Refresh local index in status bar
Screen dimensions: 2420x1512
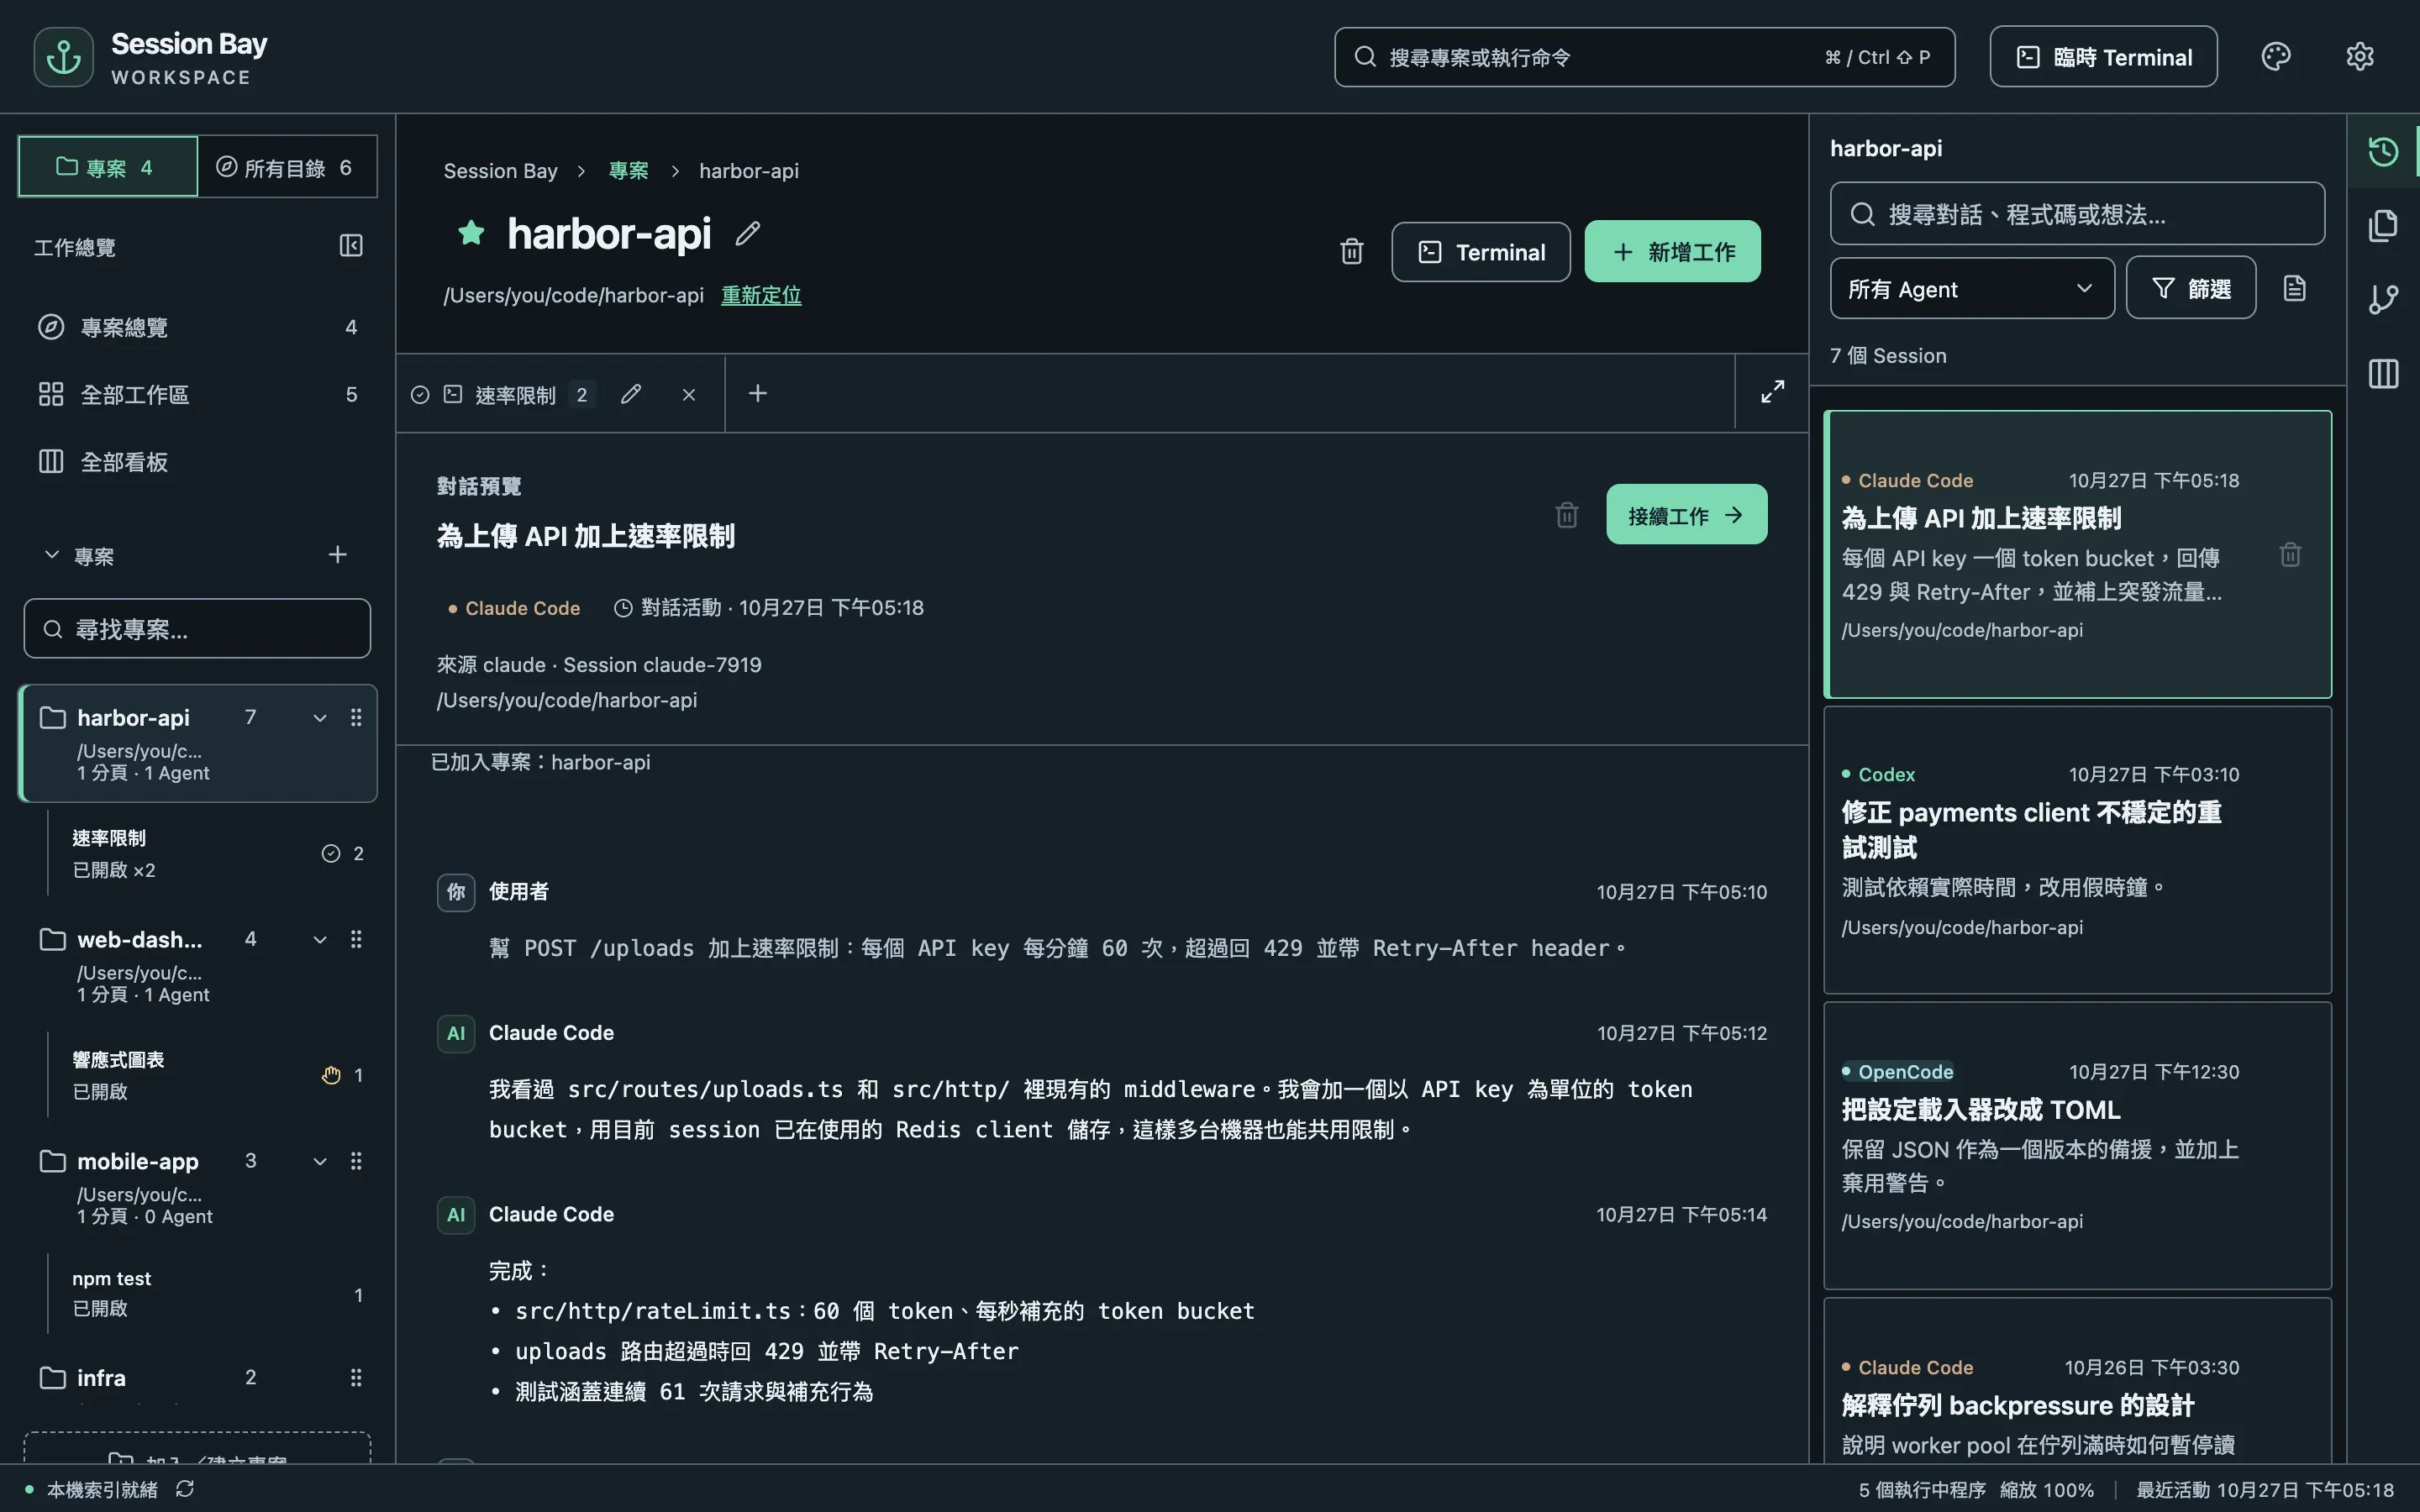(185, 1489)
